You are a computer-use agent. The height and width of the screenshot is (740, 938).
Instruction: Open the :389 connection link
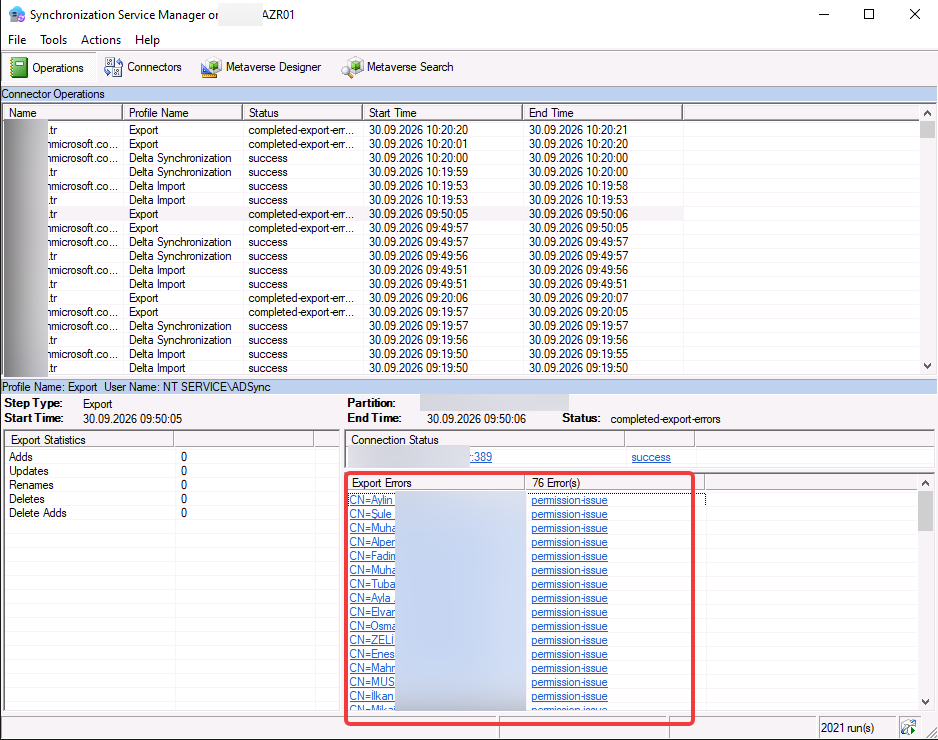481,457
